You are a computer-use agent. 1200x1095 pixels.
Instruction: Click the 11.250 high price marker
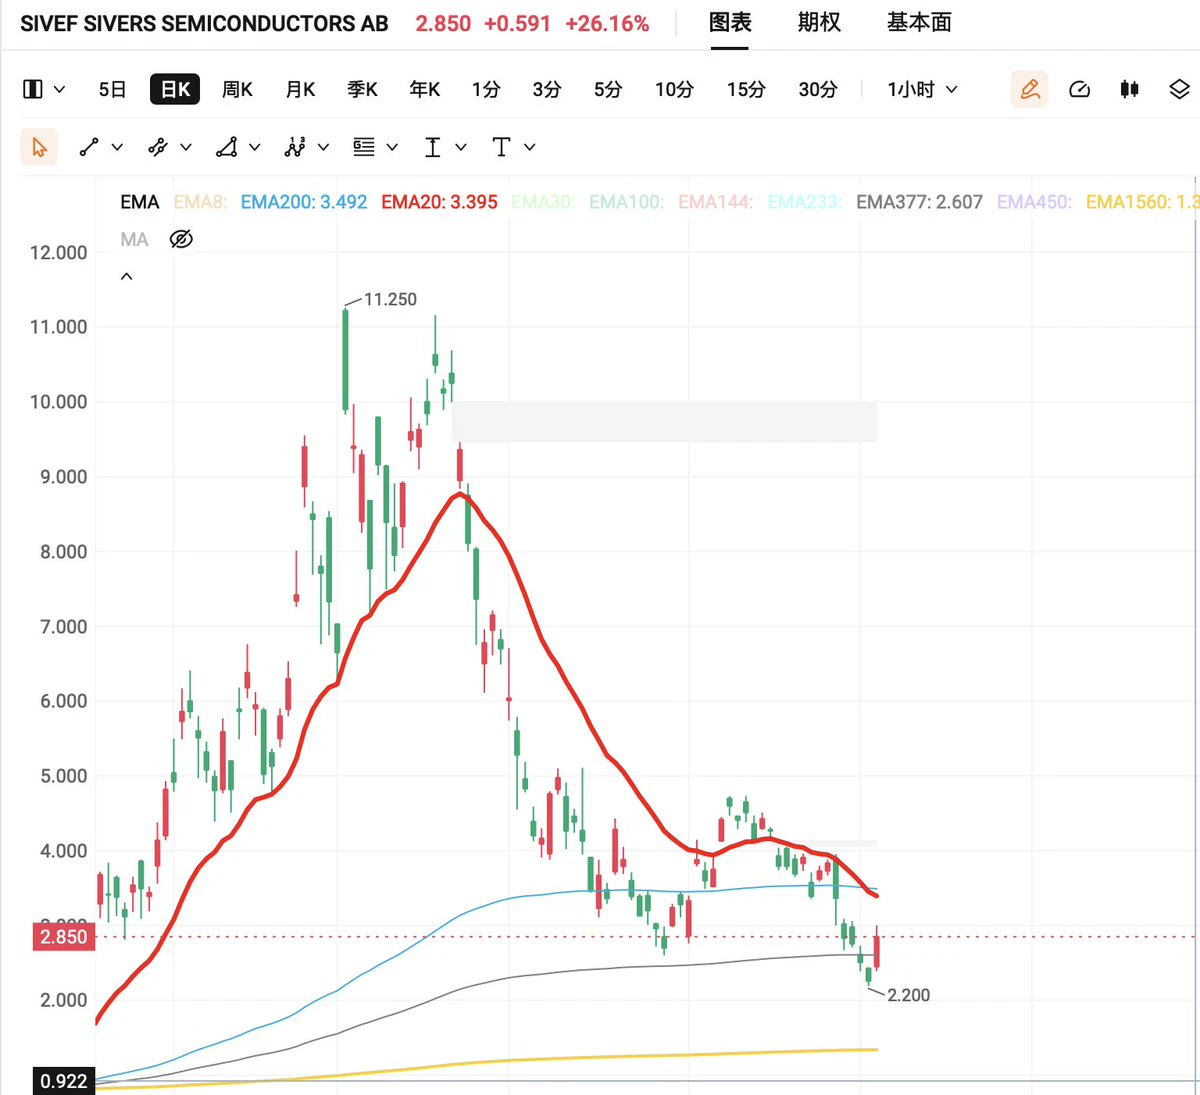coord(390,299)
